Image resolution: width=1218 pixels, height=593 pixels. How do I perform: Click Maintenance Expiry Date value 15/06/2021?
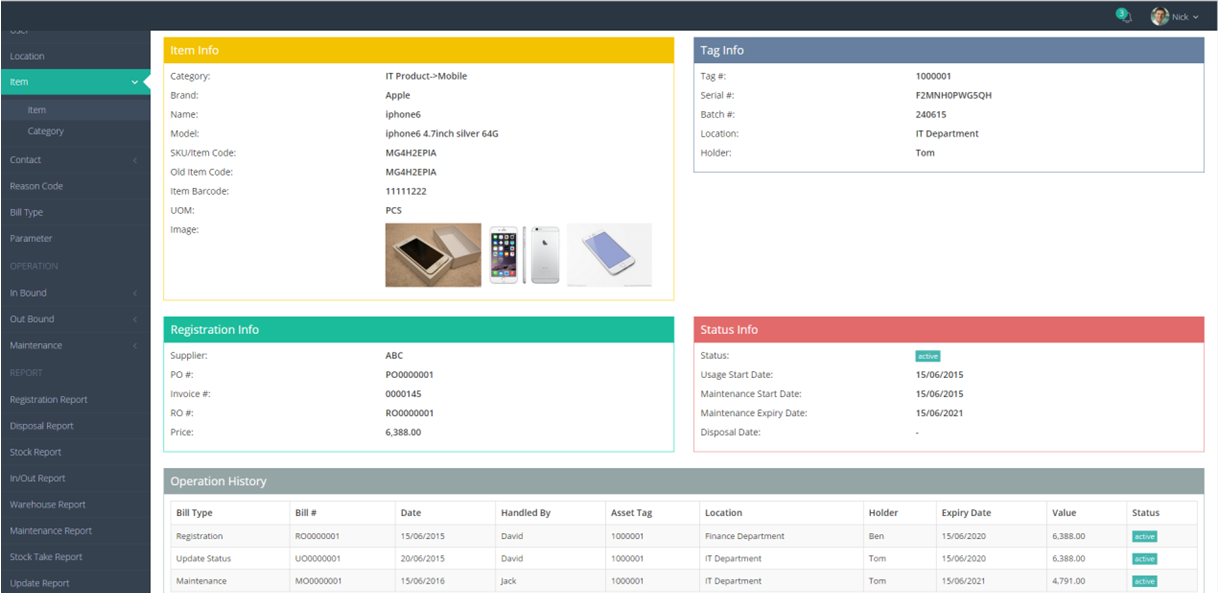940,413
